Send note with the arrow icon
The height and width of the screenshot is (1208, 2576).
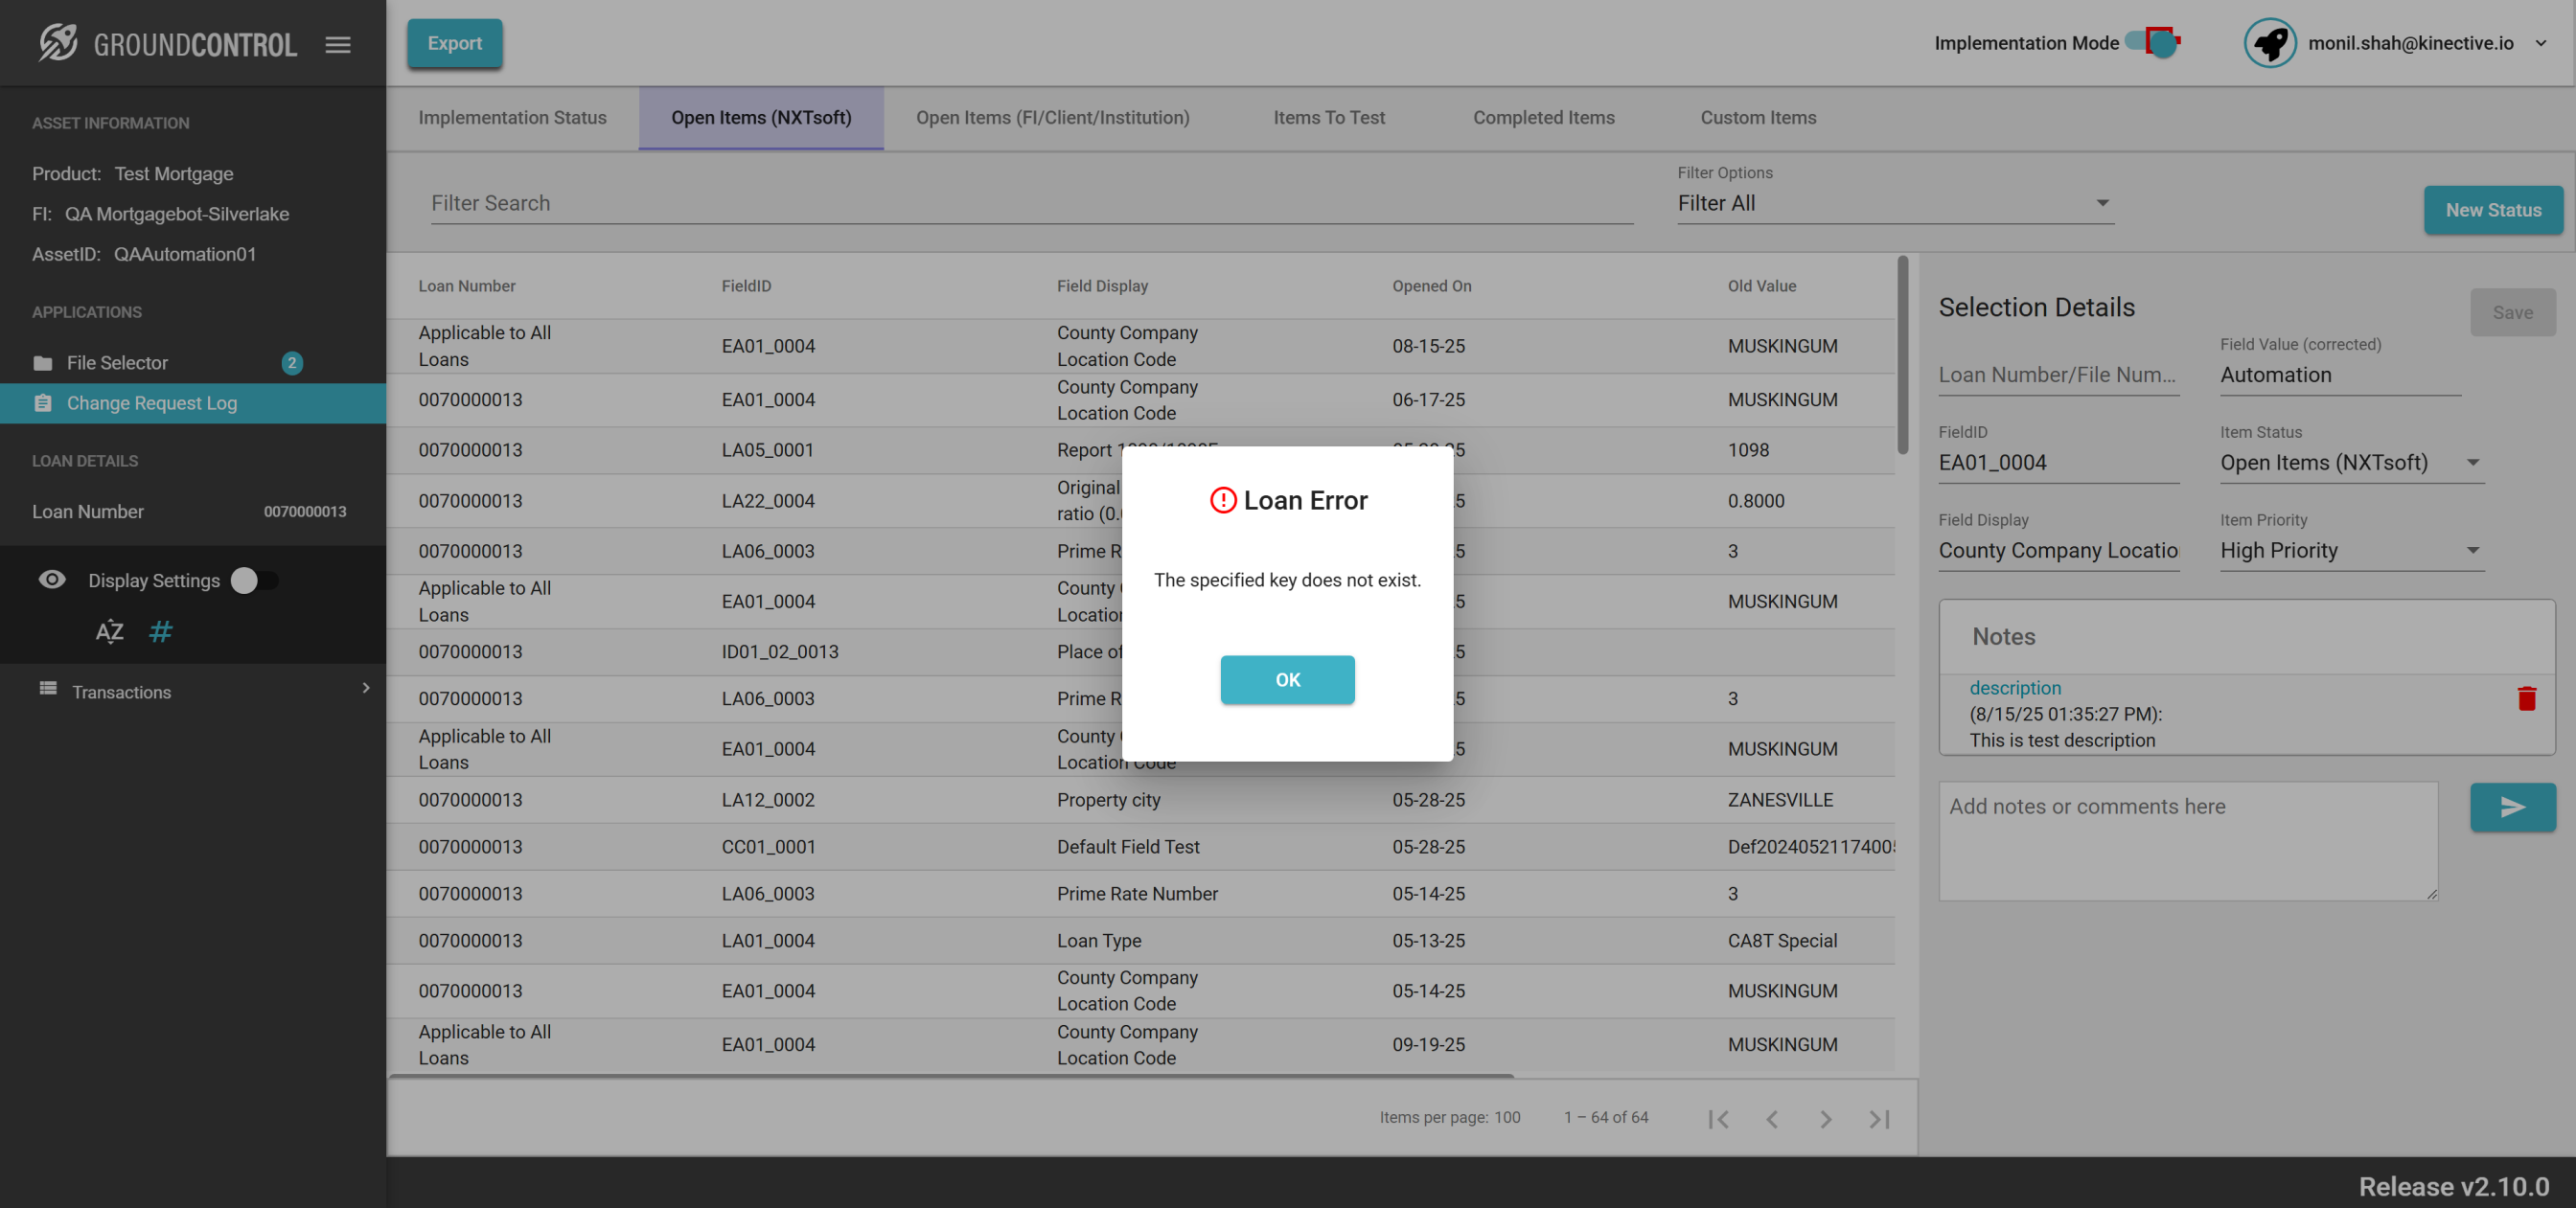coord(2512,807)
